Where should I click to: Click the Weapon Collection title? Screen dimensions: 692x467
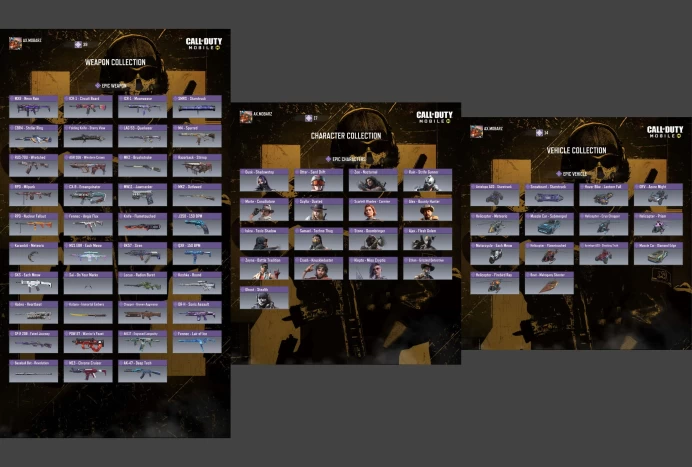pyautogui.click(x=115, y=62)
